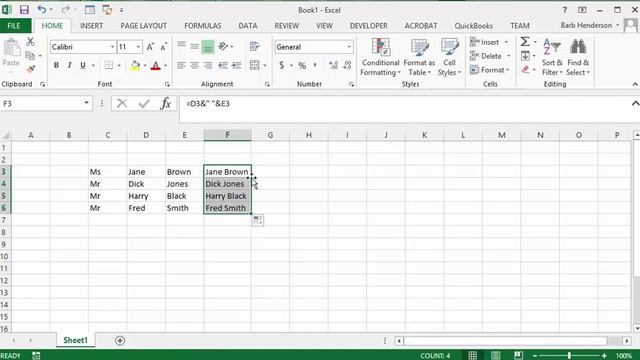Increase decimal places
Screen dimensions: 640x360
(x=333, y=65)
